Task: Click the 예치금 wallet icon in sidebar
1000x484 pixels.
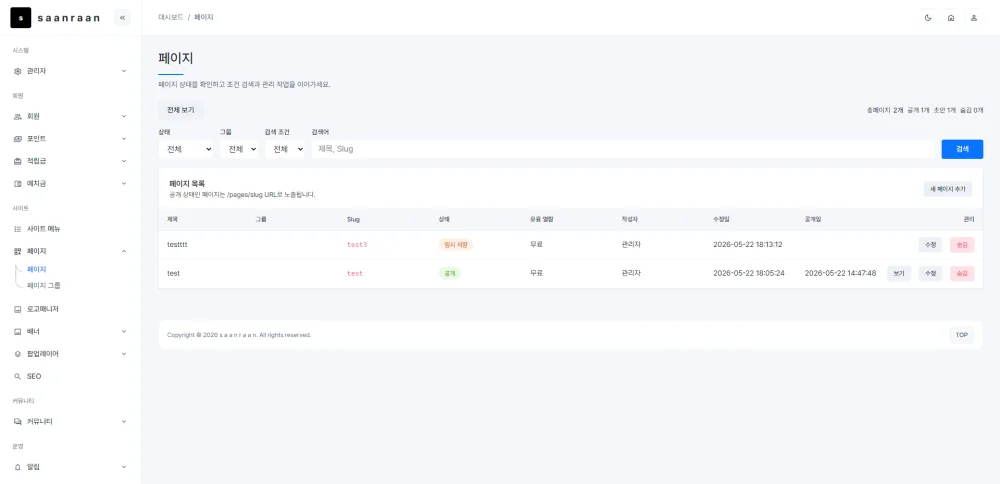Action: pyautogui.click(x=18, y=184)
